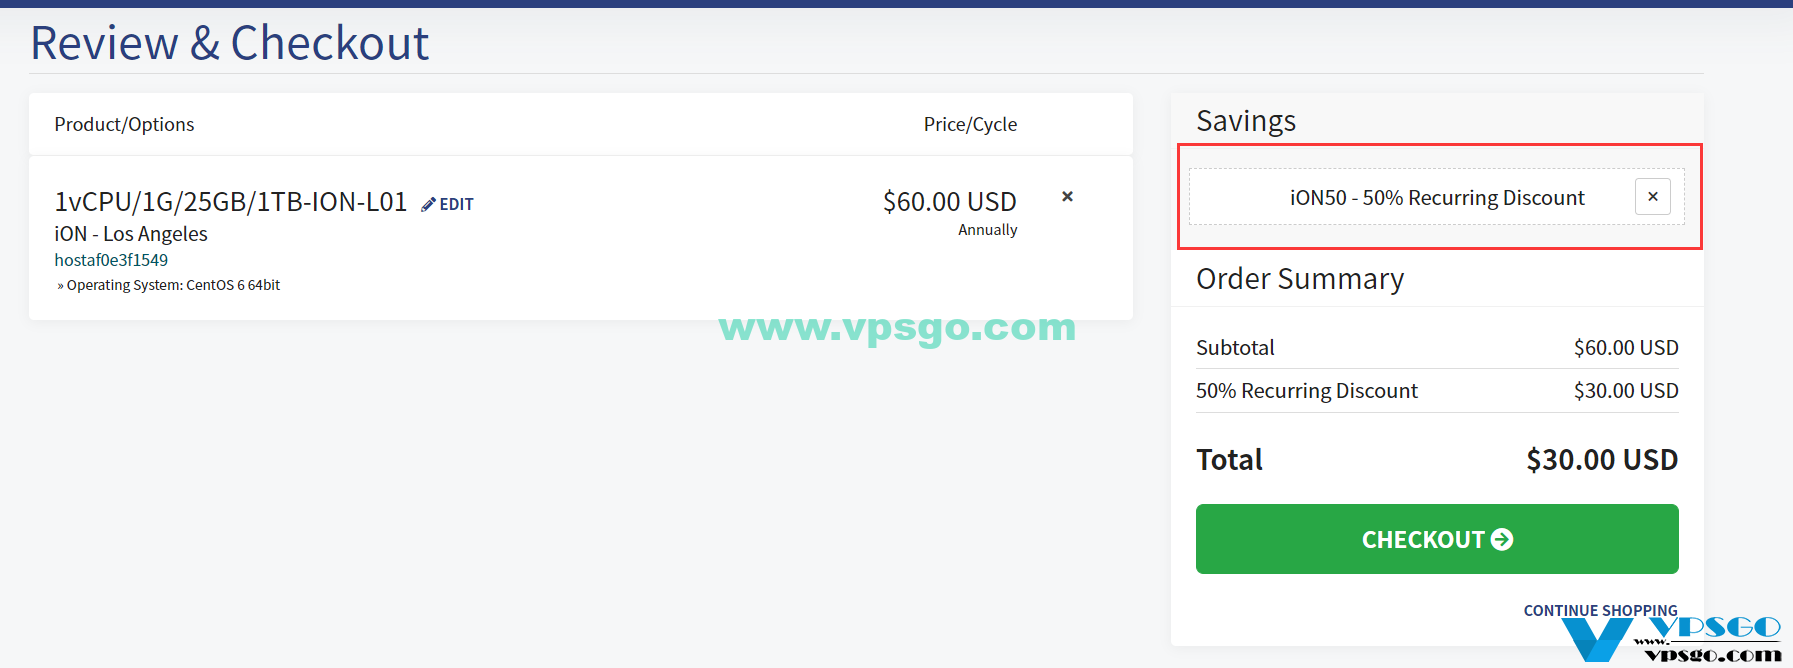Click the CHECKOUT button label
Image resolution: width=1793 pixels, height=668 pixels.
point(1423,540)
